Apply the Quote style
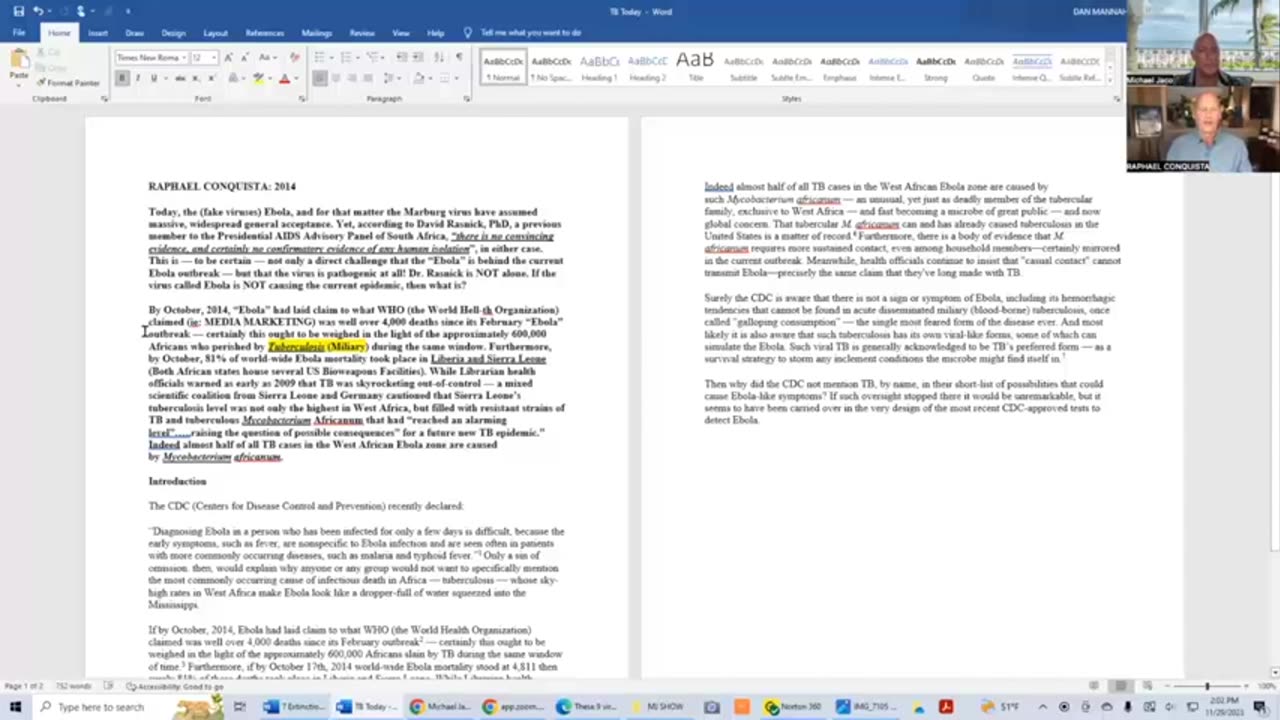Viewport: 1280px width, 720px height. click(983, 66)
